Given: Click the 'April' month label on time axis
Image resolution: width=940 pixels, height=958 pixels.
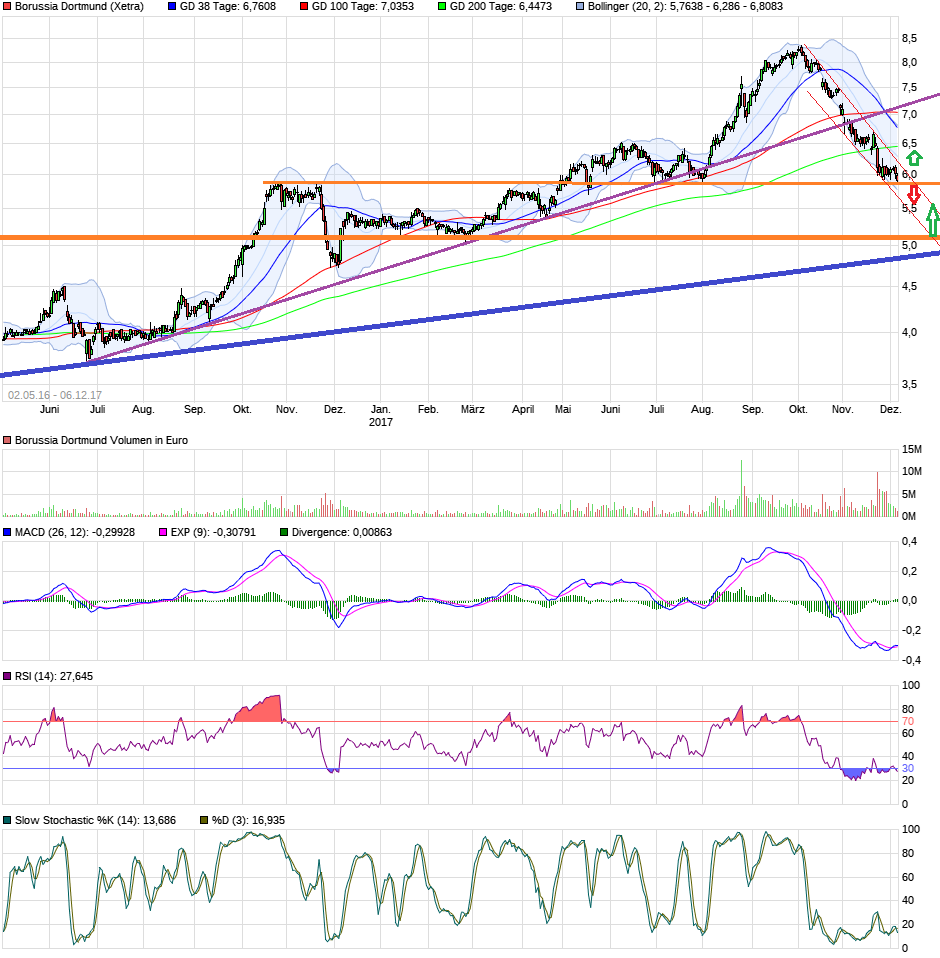Looking at the screenshot, I should point(523,409).
